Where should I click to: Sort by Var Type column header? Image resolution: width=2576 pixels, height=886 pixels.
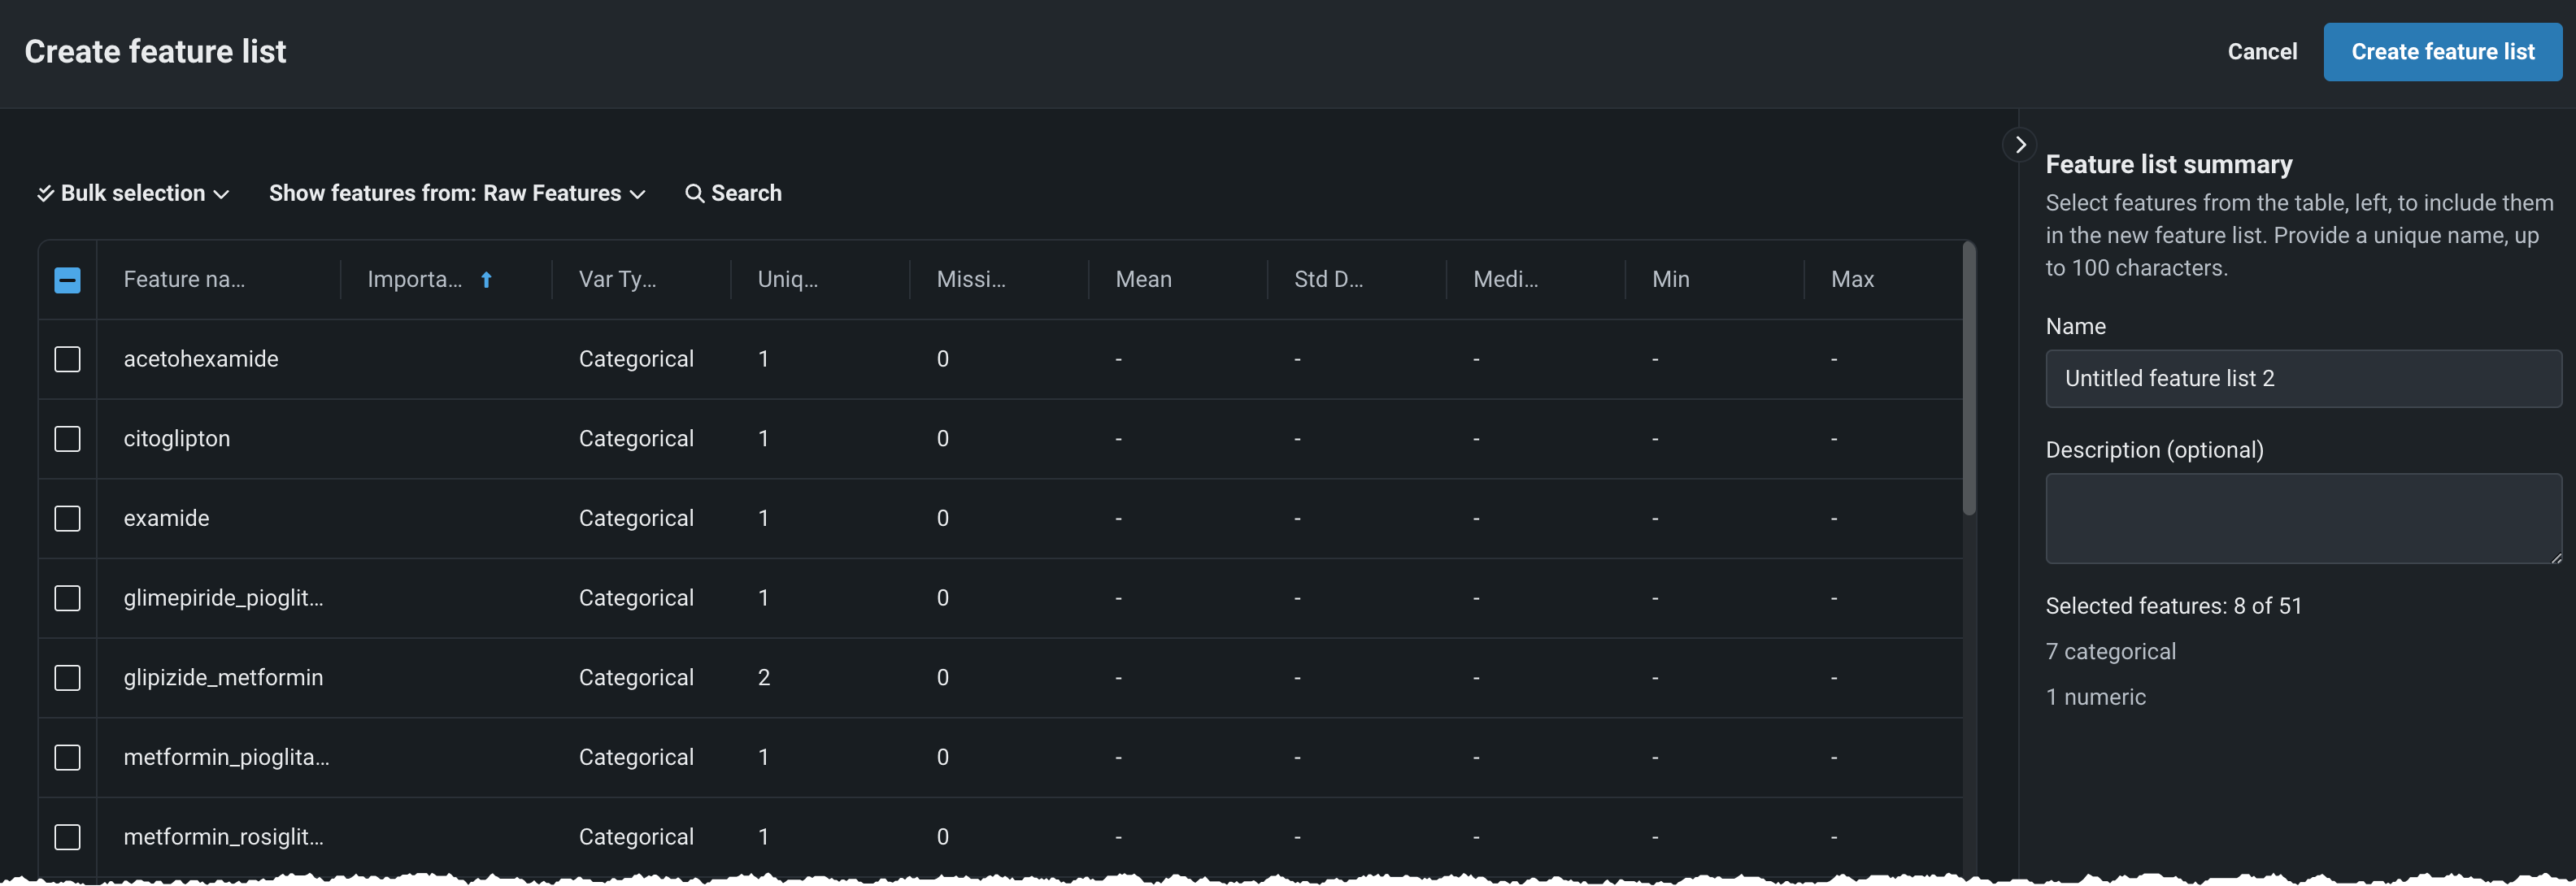point(617,280)
